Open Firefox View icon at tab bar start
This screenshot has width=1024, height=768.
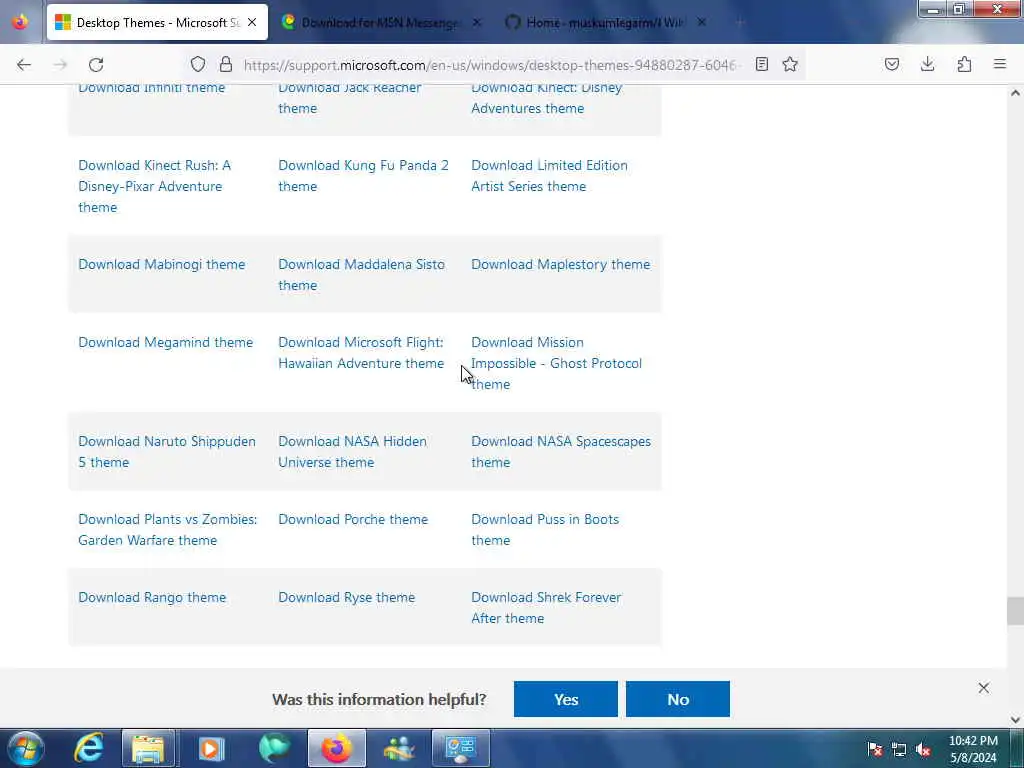pos(20,22)
